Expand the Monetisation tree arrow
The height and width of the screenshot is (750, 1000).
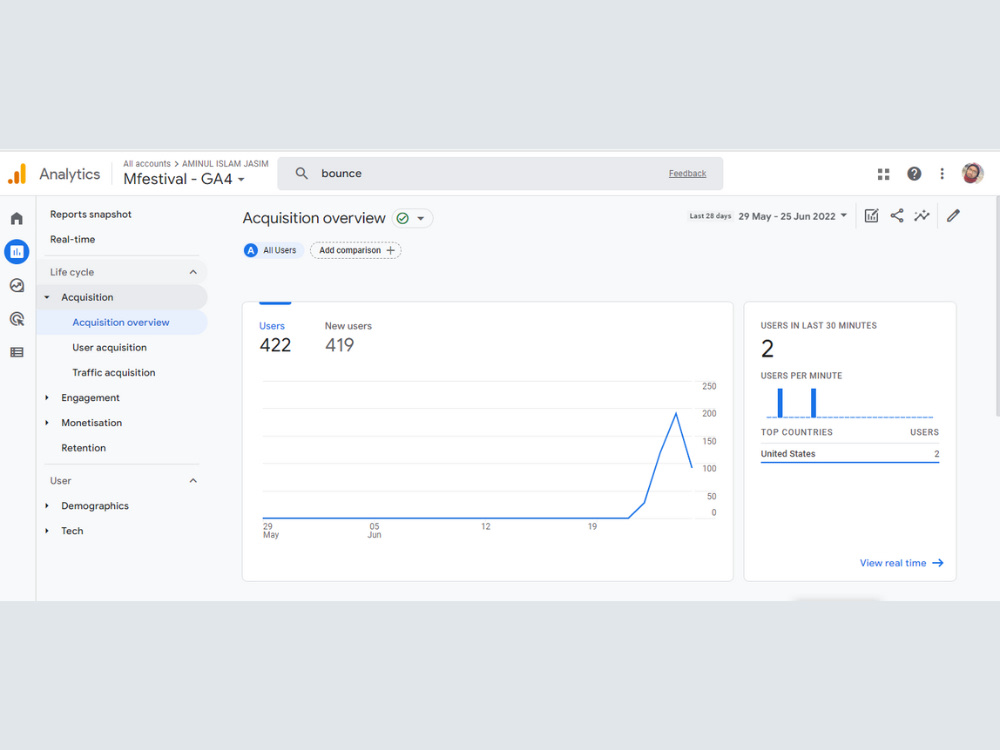[x=47, y=423]
